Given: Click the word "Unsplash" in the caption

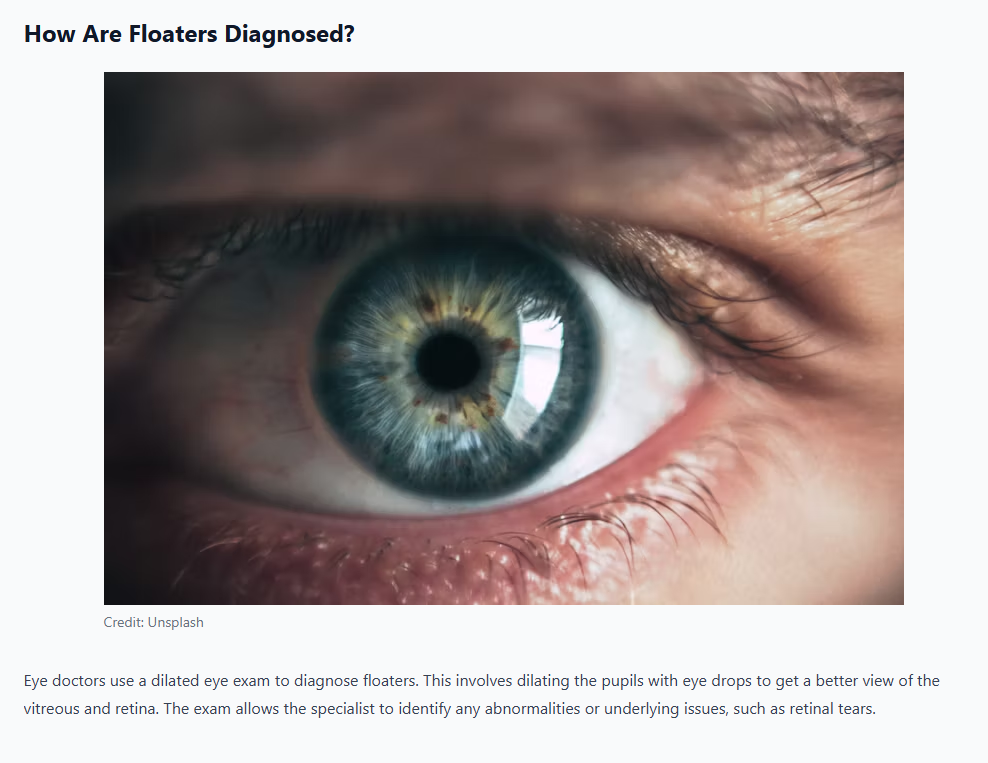Looking at the screenshot, I should [x=175, y=622].
